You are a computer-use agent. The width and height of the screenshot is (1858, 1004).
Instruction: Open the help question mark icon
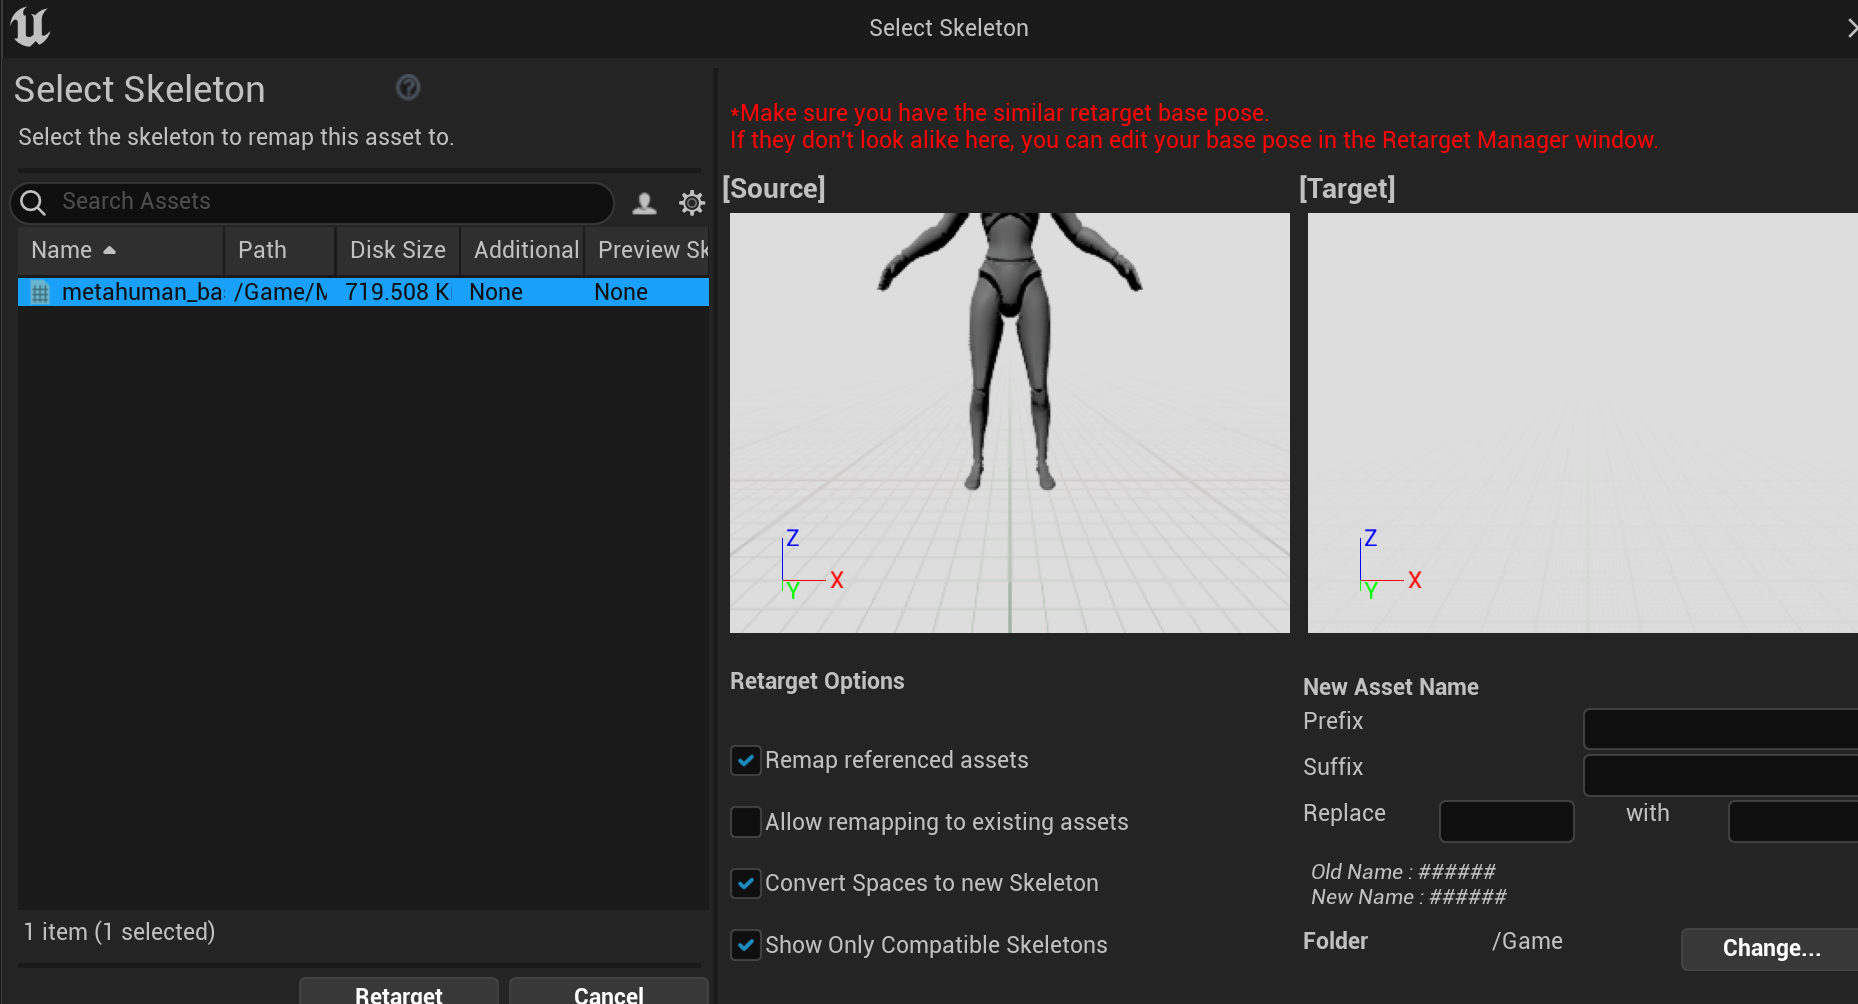pyautogui.click(x=408, y=88)
